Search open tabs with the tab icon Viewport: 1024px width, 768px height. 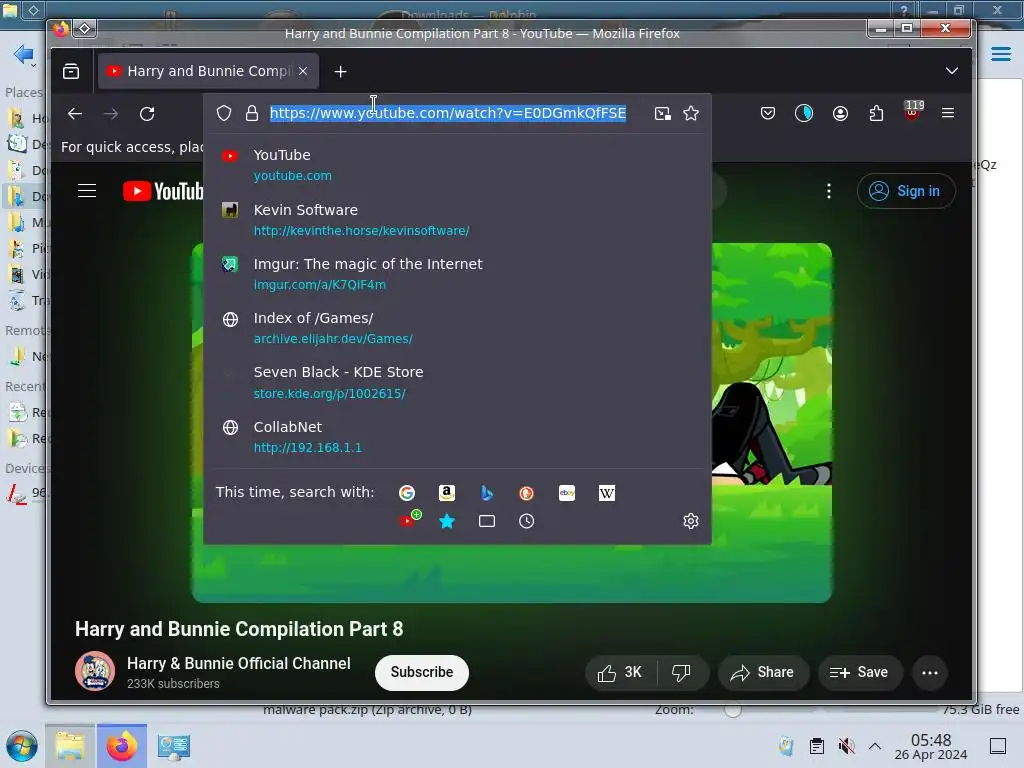(x=487, y=521)
